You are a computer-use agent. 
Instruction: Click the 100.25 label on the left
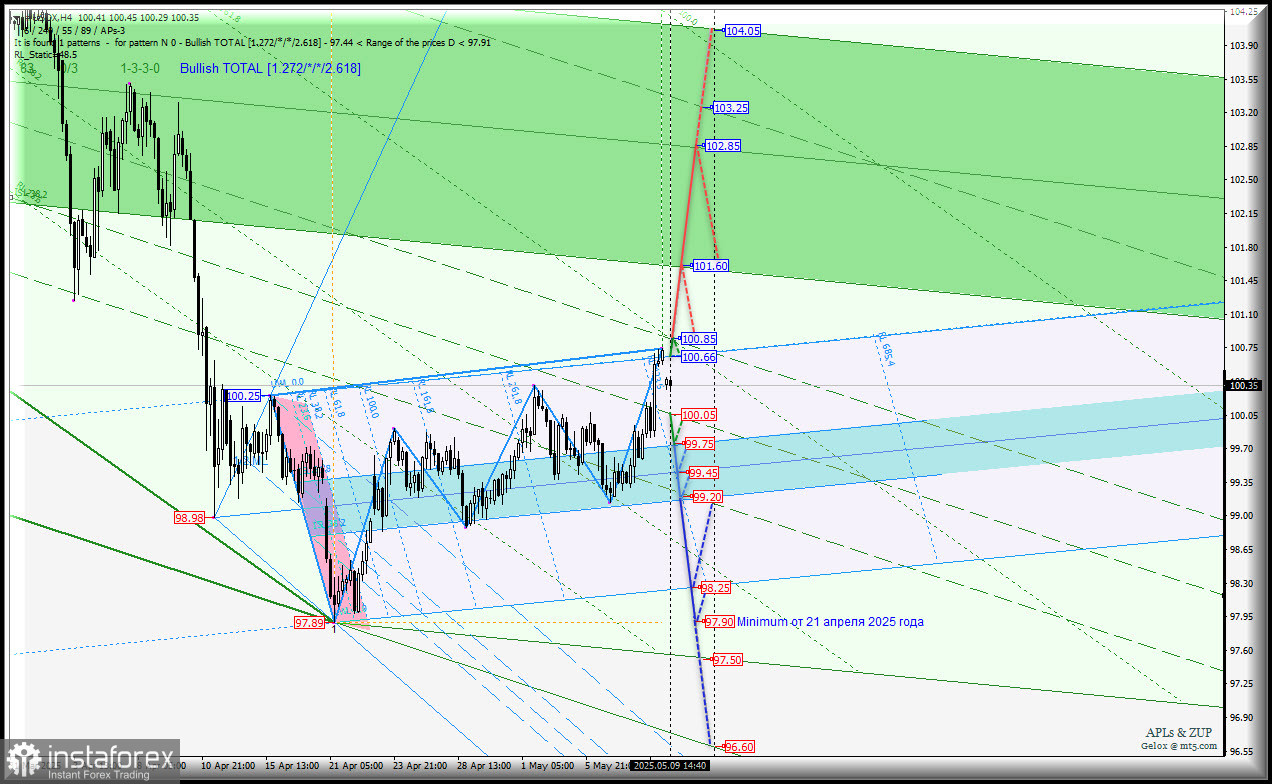243,396
